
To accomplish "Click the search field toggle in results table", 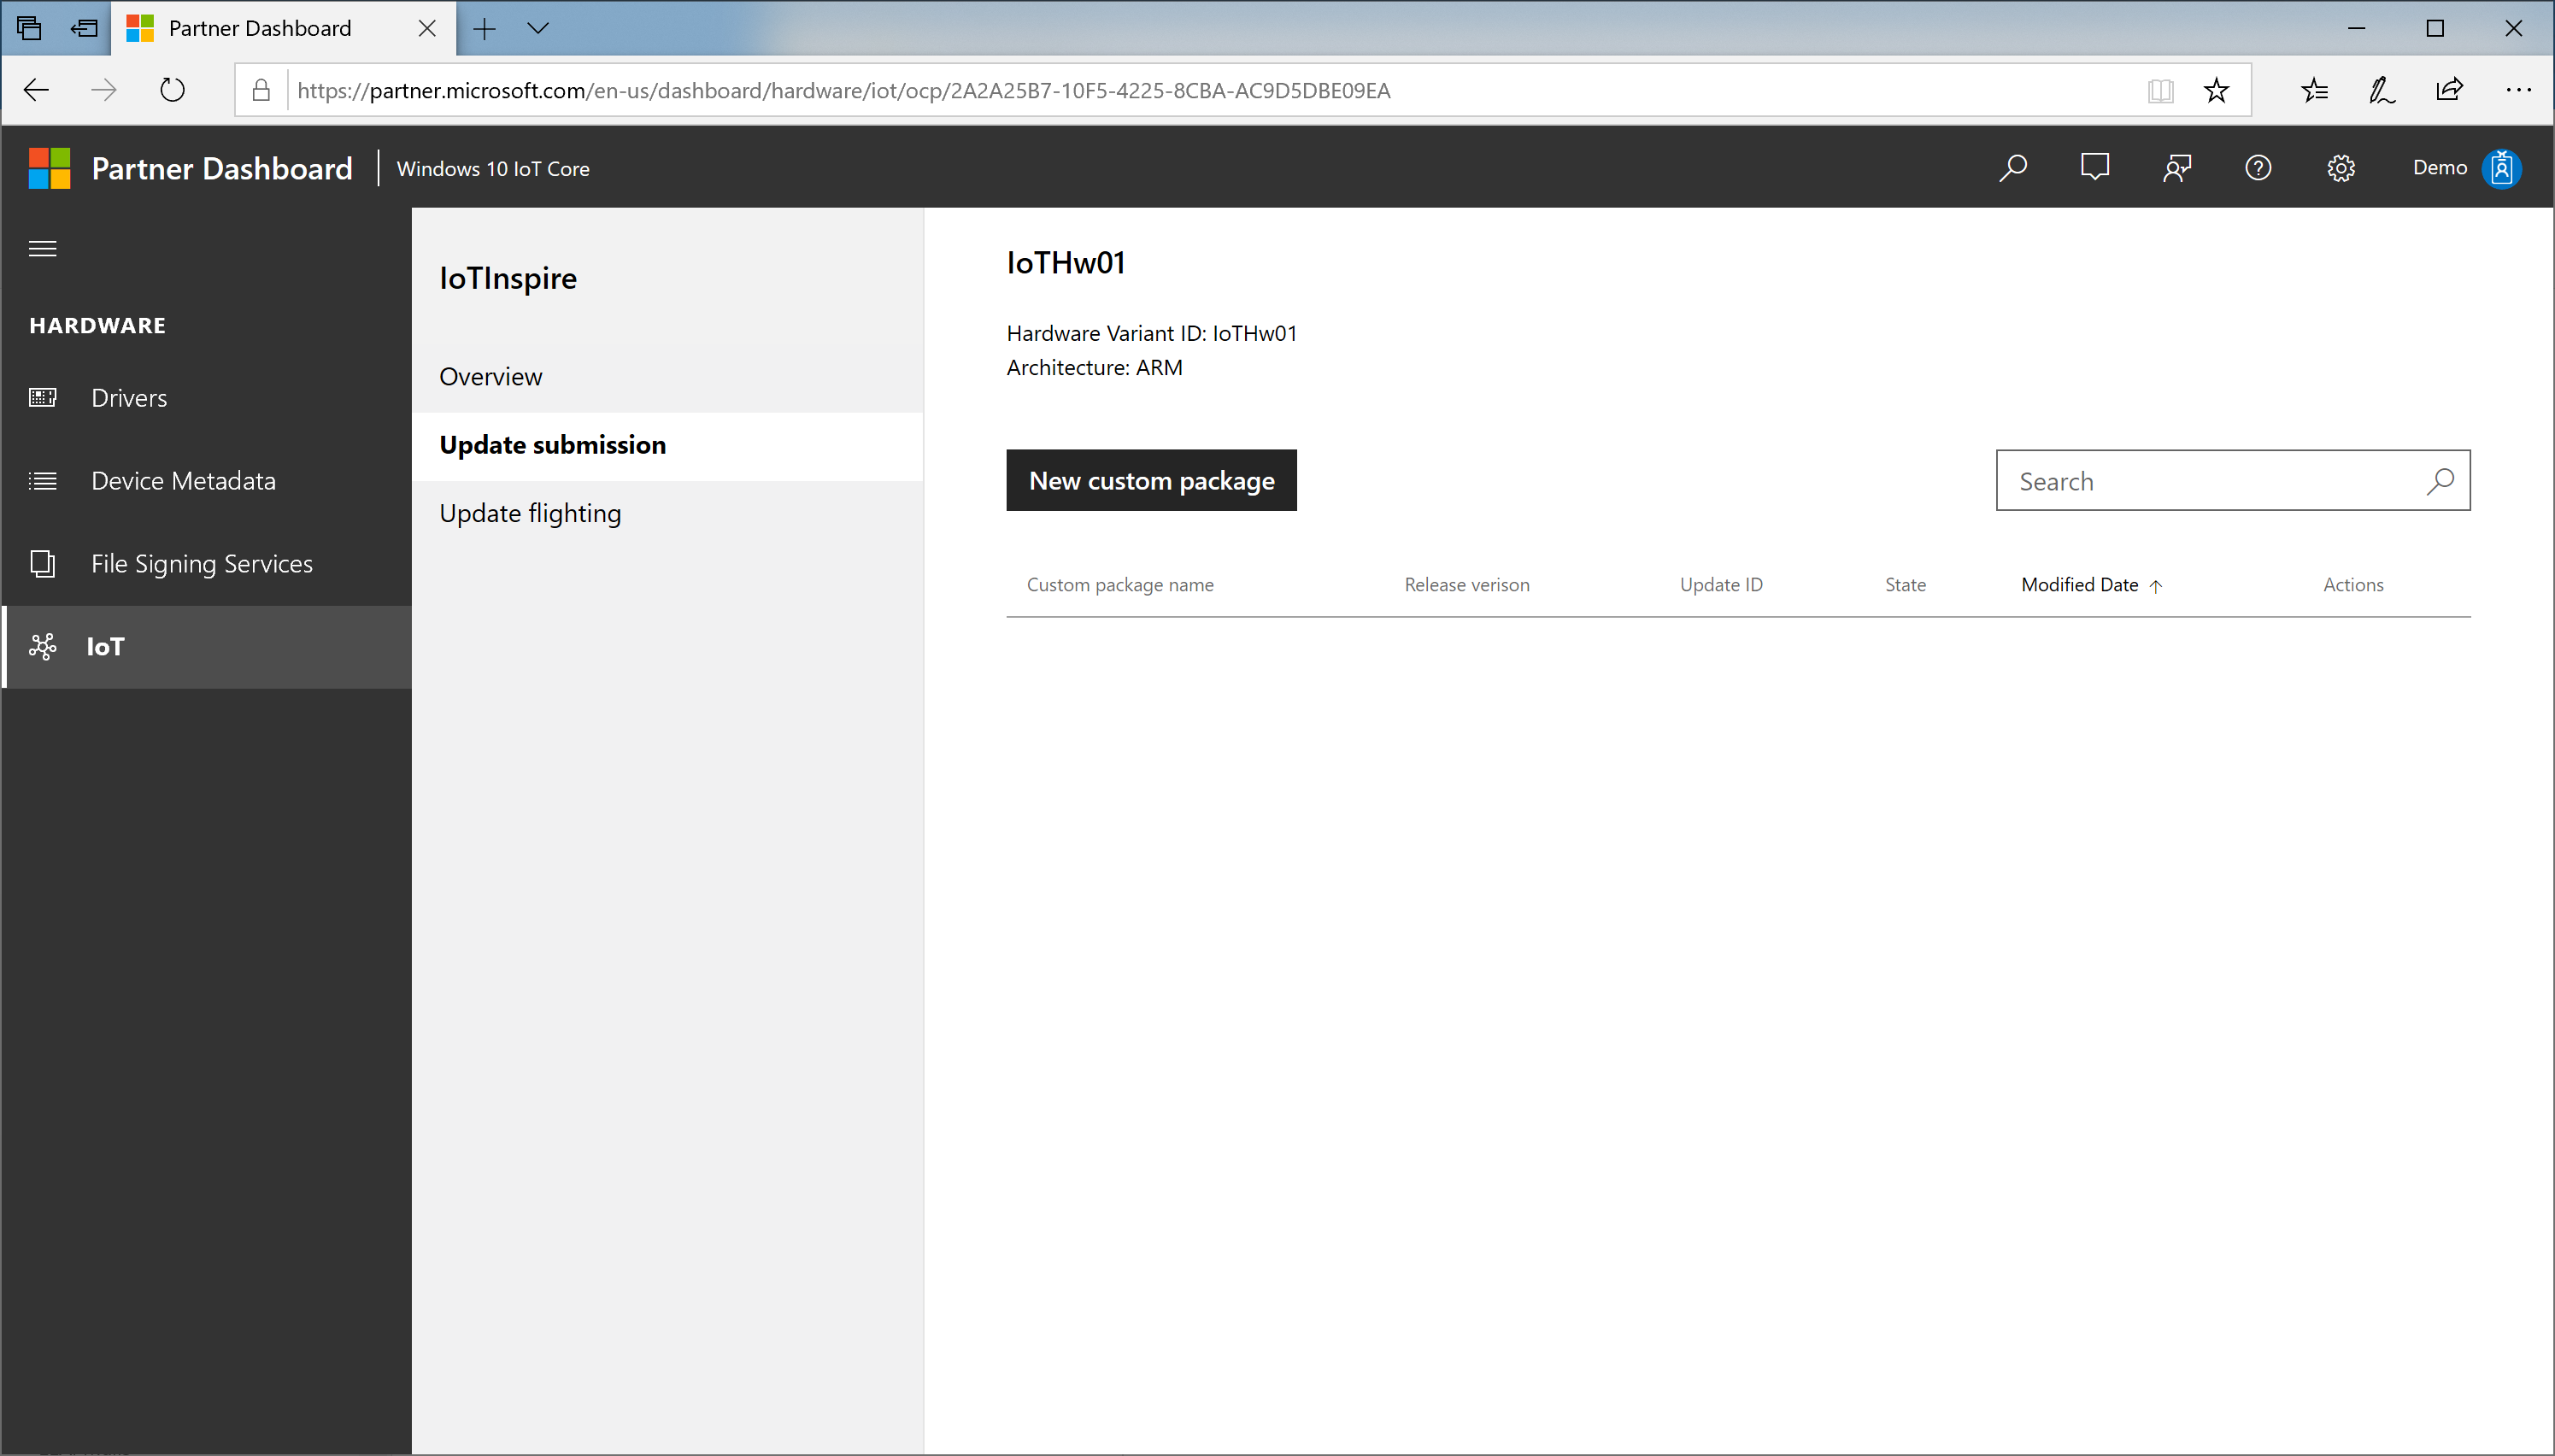I will click(2441, 481).
